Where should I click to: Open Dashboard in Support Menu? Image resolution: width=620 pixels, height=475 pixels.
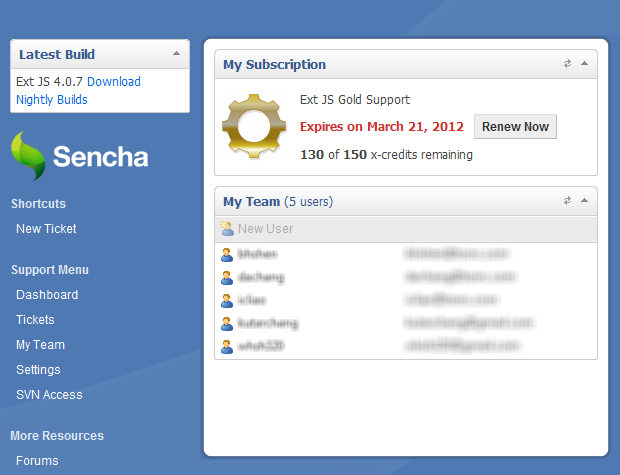pos(47,295)
